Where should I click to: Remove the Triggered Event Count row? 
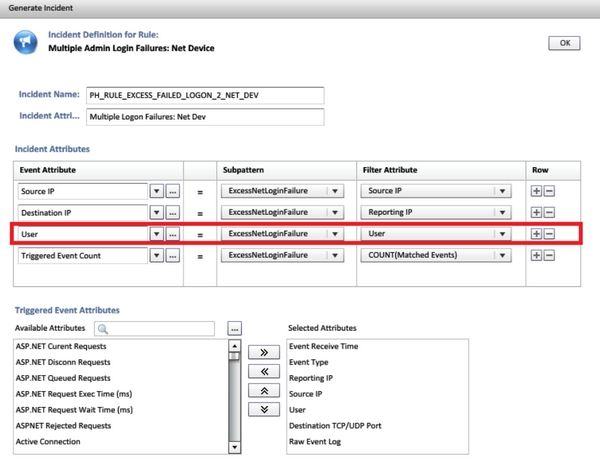point(549,255)
